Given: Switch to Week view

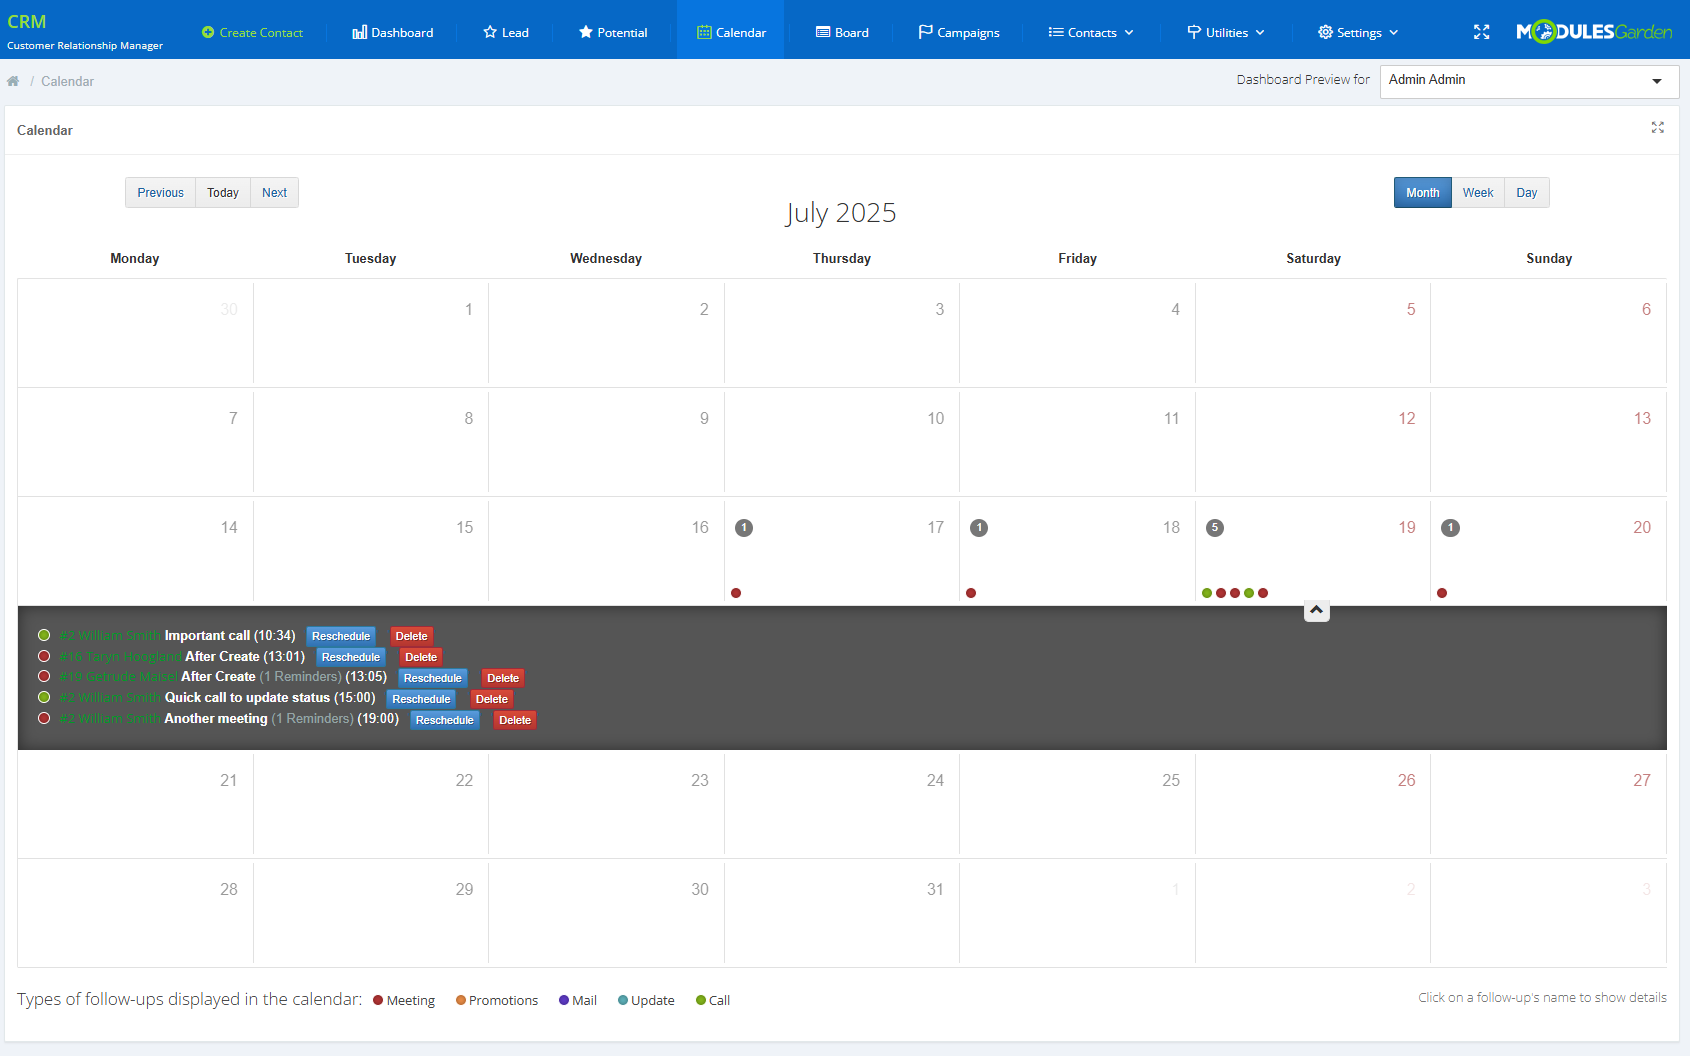Looking at the screenshot, I should tap(1477, 192).
